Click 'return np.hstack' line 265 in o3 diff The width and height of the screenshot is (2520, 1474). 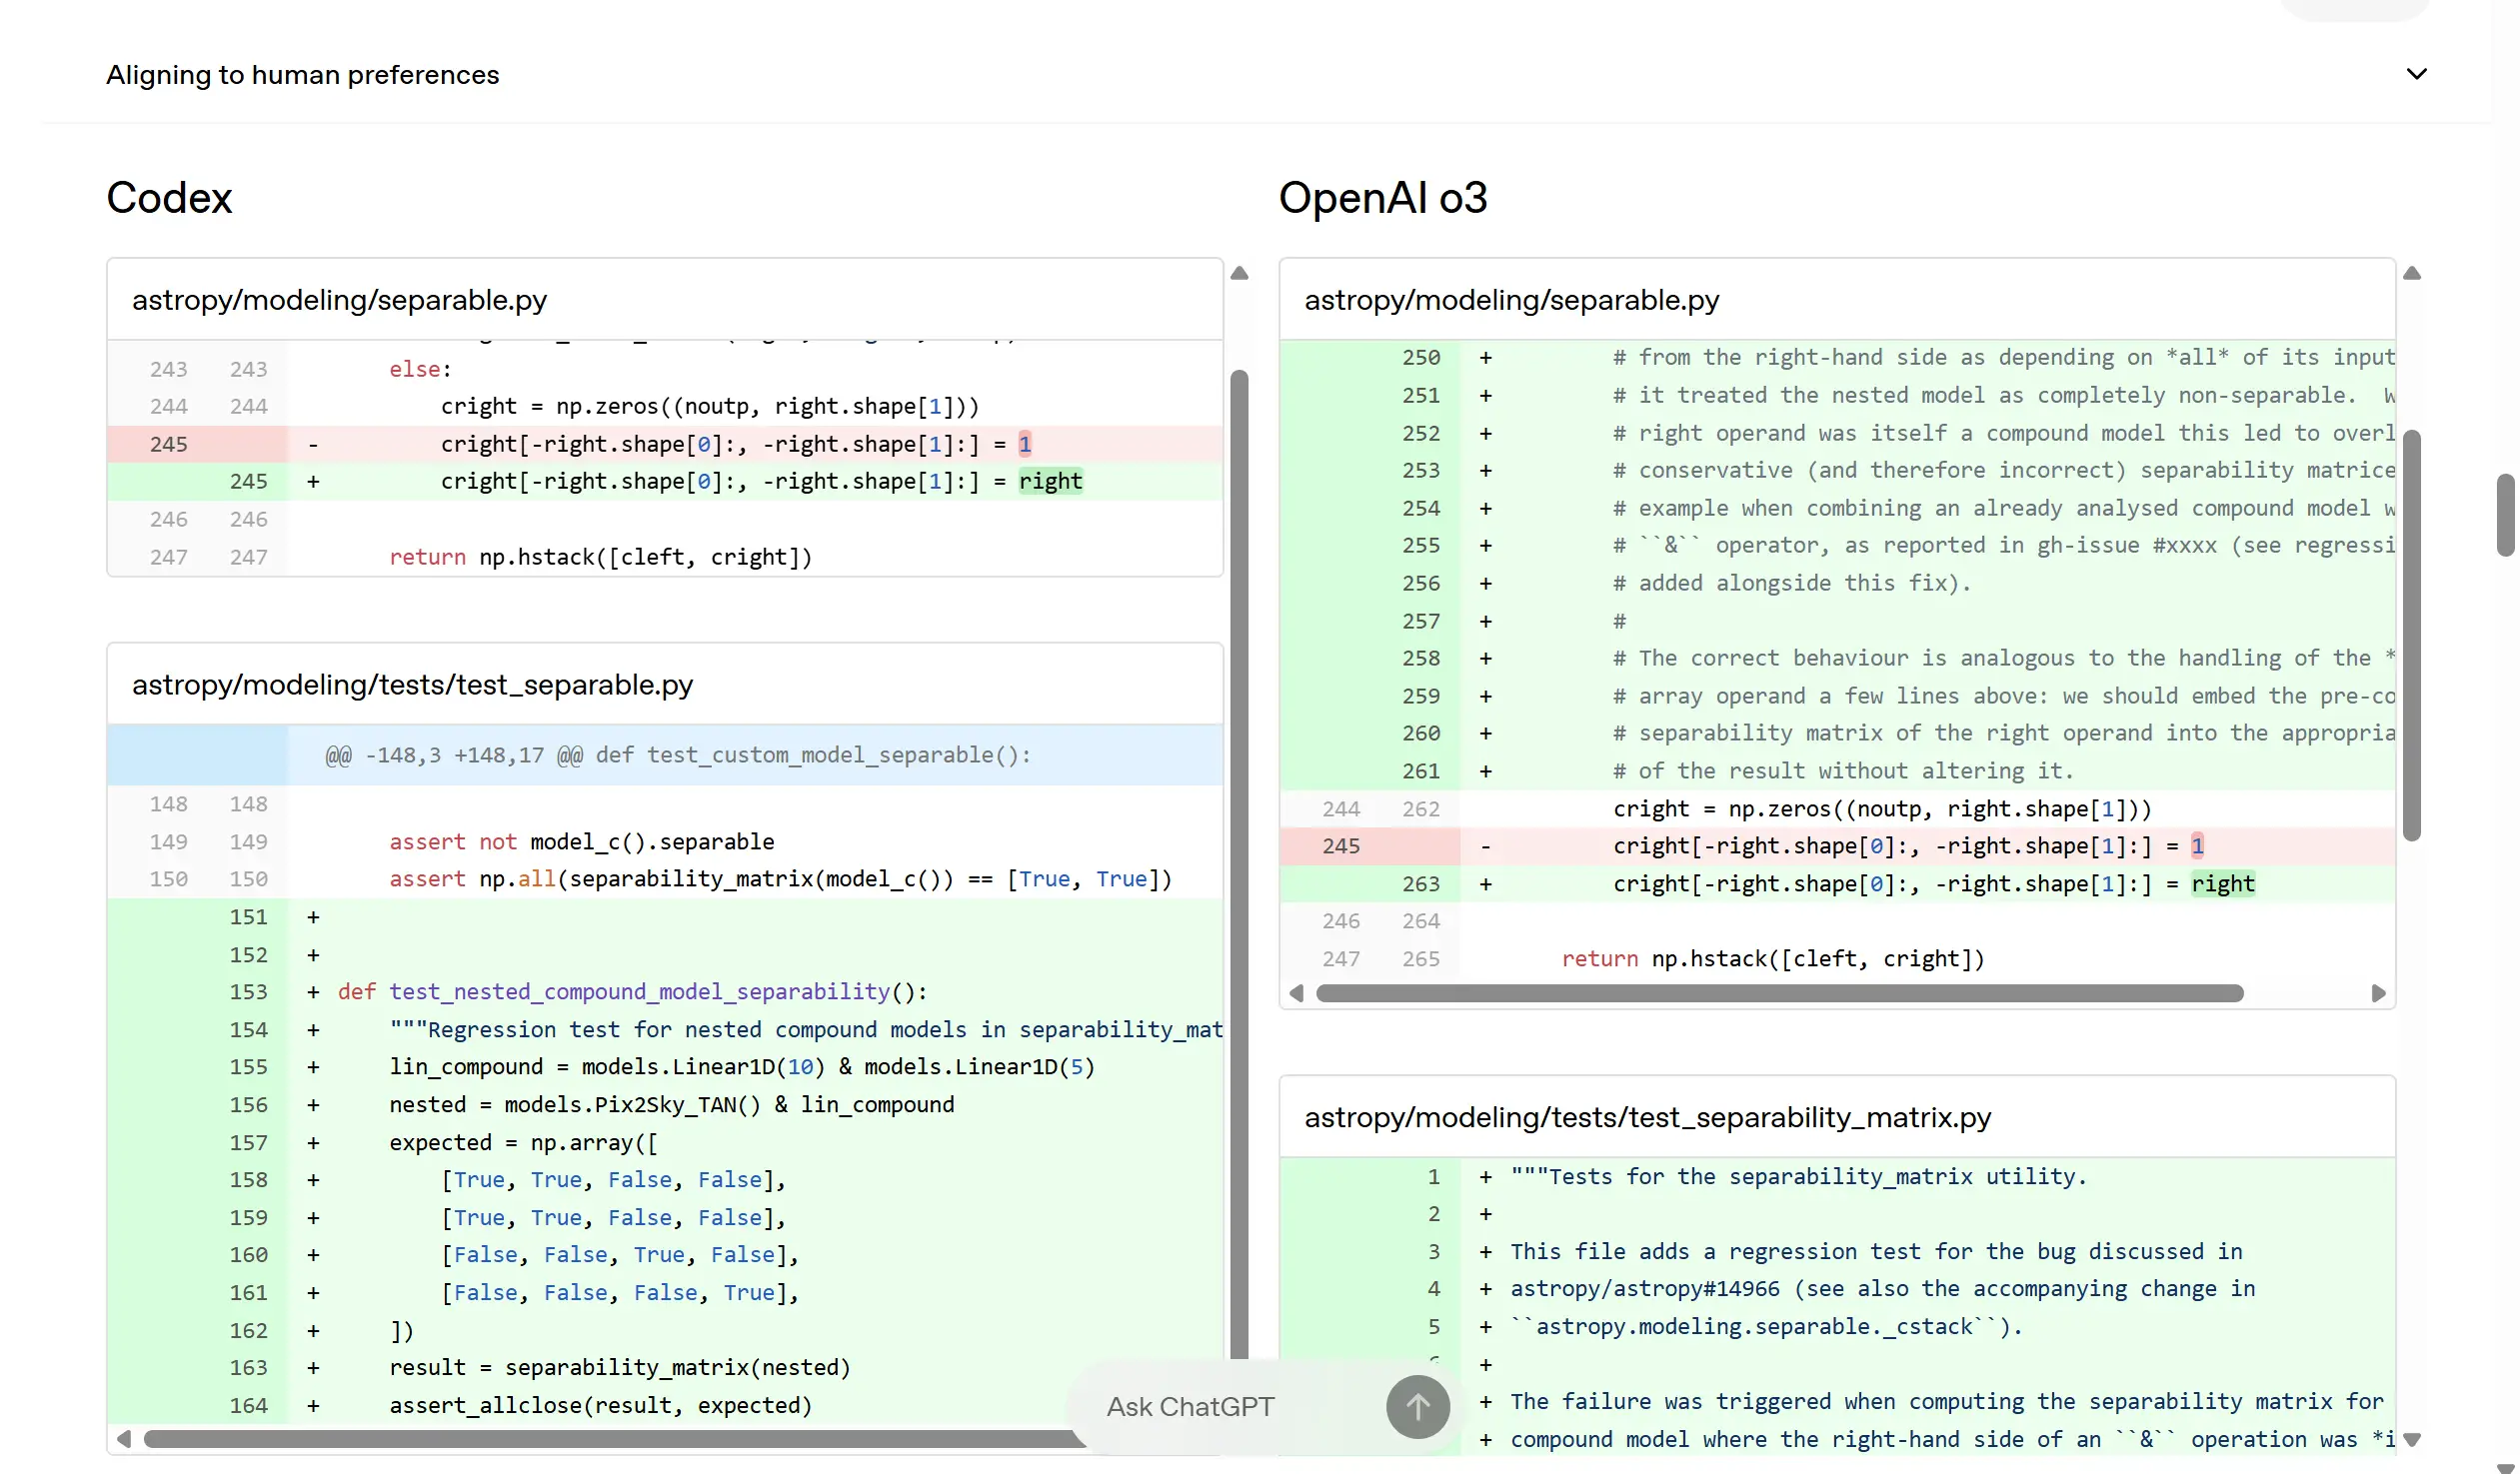1838,959
